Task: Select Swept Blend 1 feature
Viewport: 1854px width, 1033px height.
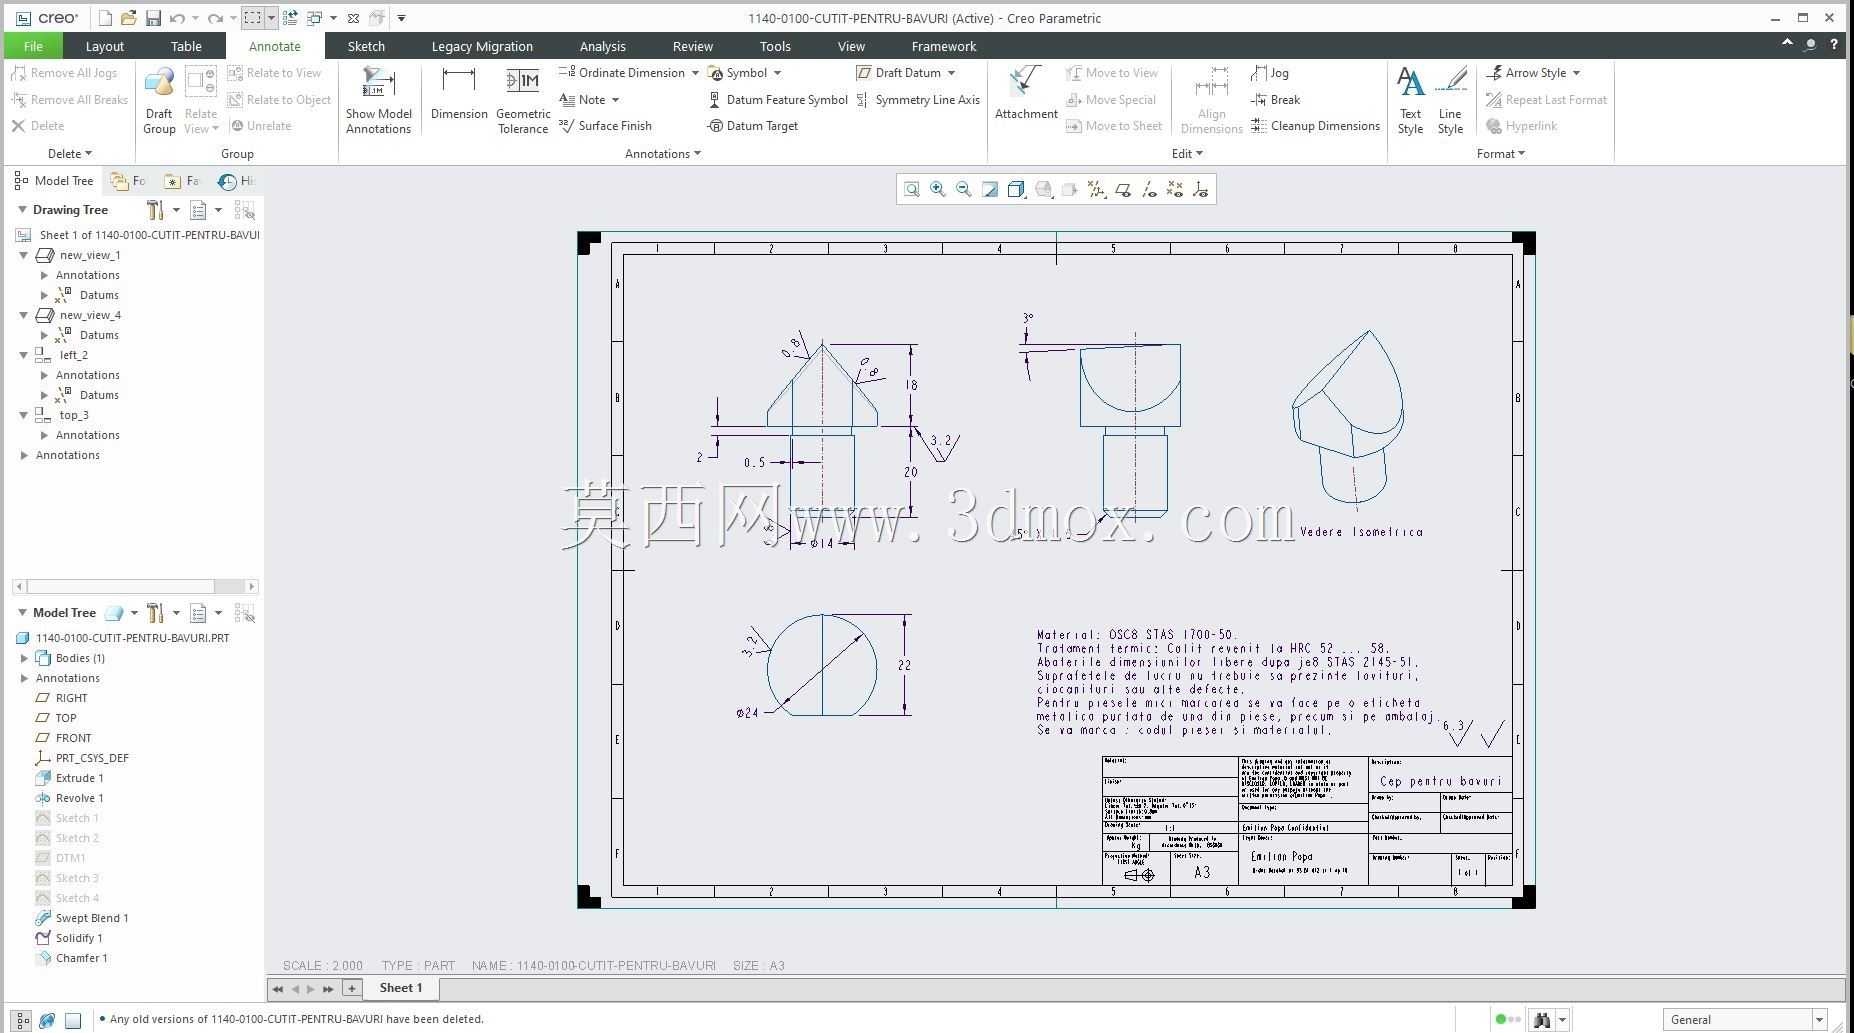Action: pyautogui.click(x=82, y=918)
